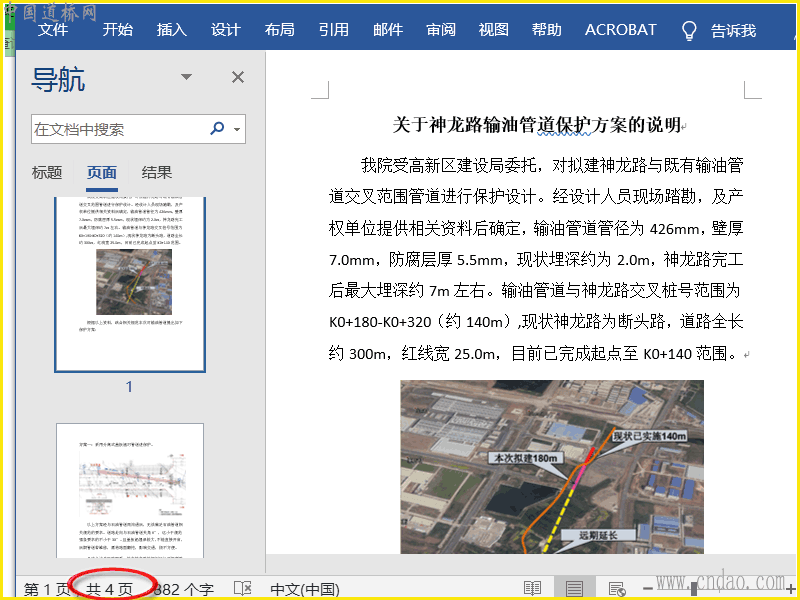Open the 插入 ribbon tab
The height and width of the screenshot is (600, 800).
pyautogui.click(x=171, y=30)
